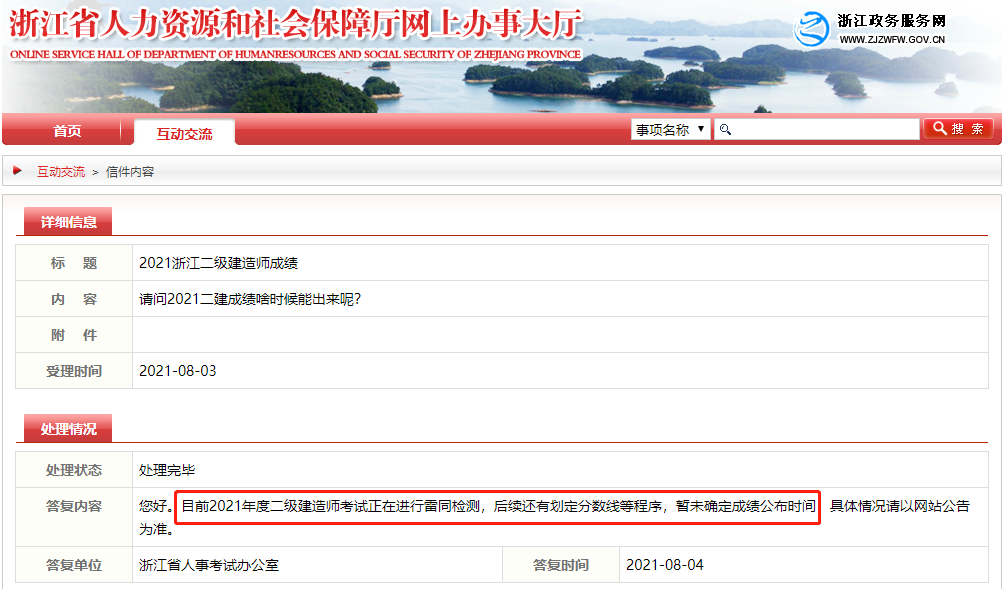This screenshot has width=1005, height=589.
Task: Click the magnifier icon inside the search field
Action: coord(726,130)
